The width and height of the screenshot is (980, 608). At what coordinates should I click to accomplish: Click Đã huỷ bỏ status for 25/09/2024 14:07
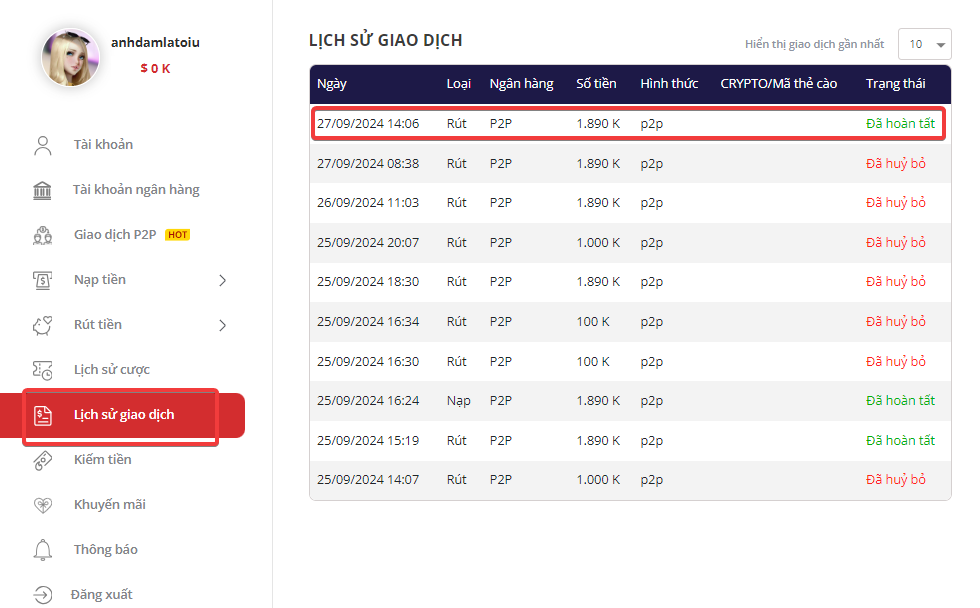(x=896, y=480)
